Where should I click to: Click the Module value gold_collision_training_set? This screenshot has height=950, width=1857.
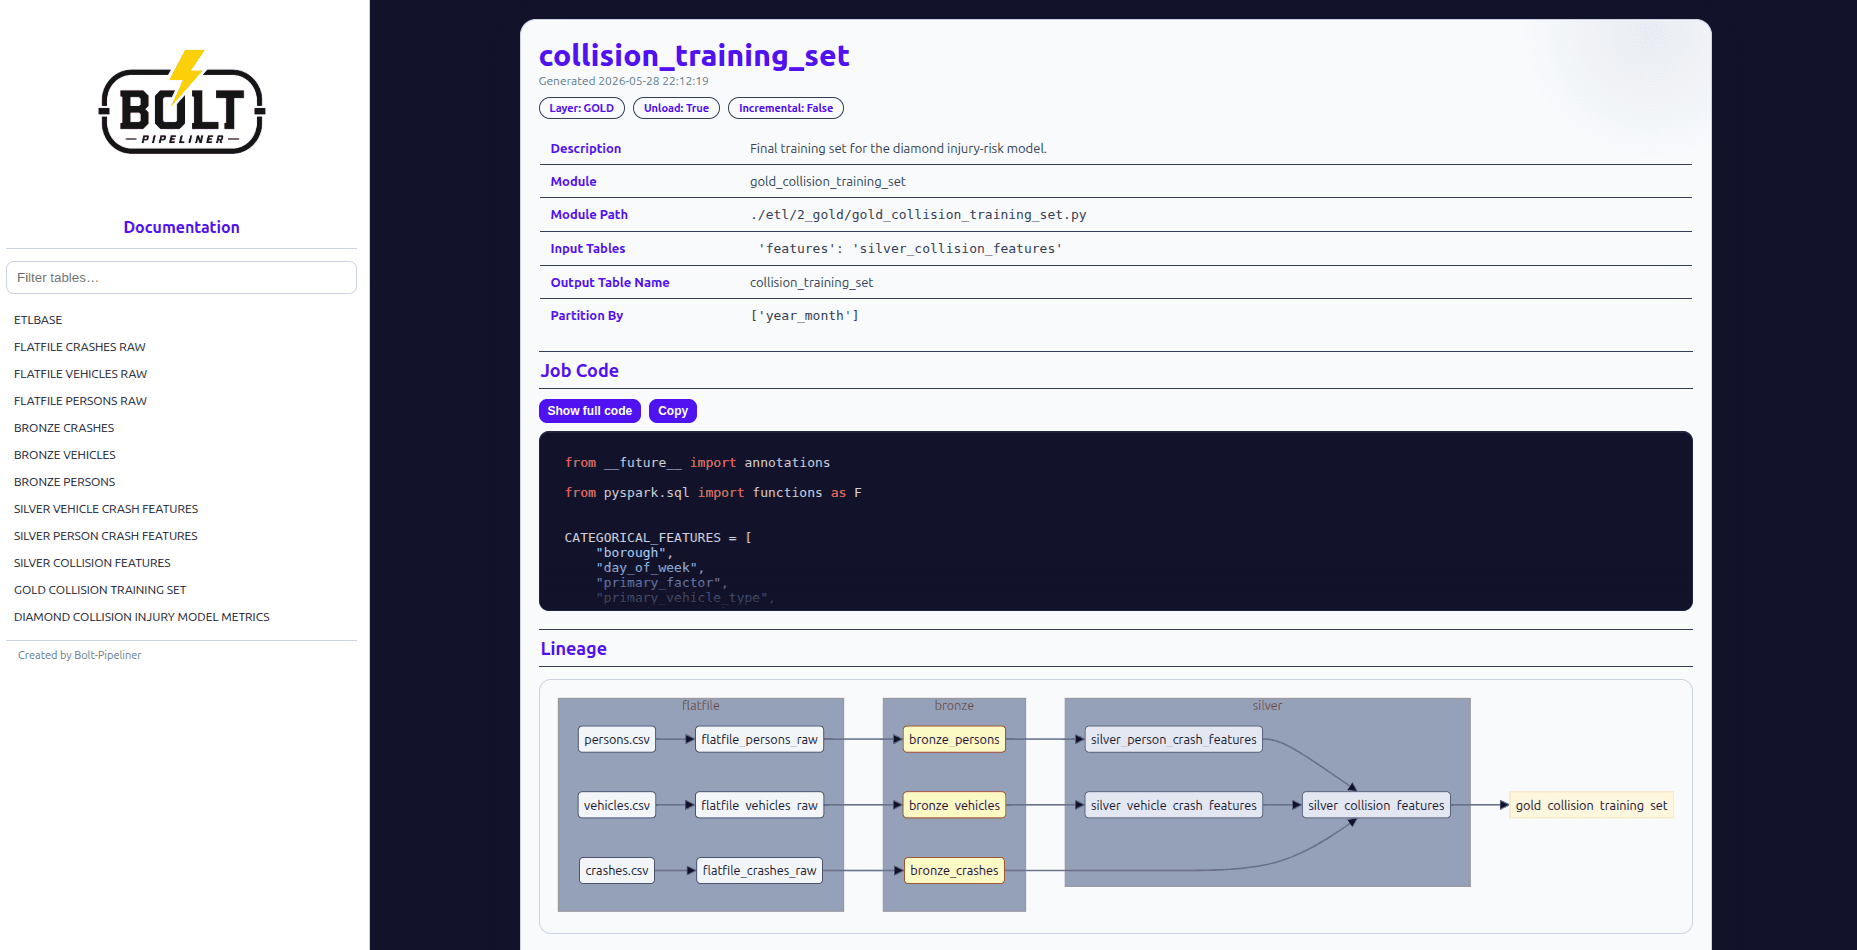828,182
